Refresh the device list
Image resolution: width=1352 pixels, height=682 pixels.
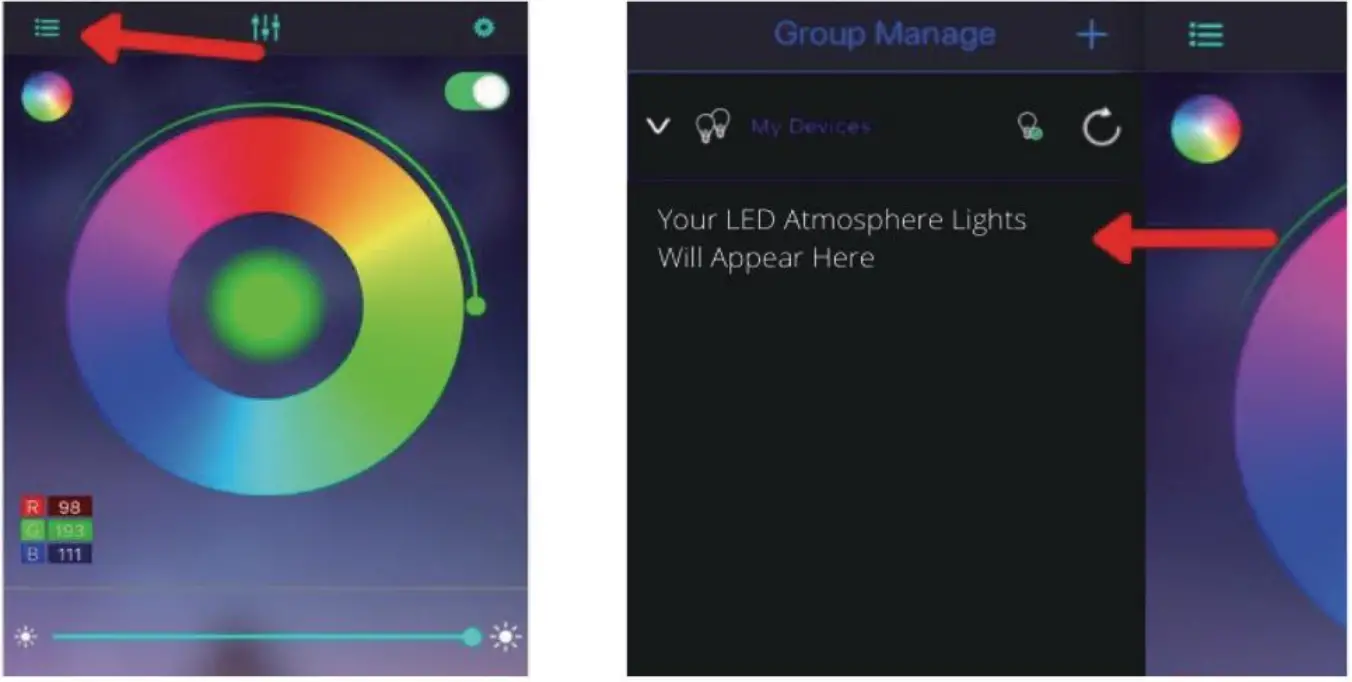click(x=1102, y=127)
